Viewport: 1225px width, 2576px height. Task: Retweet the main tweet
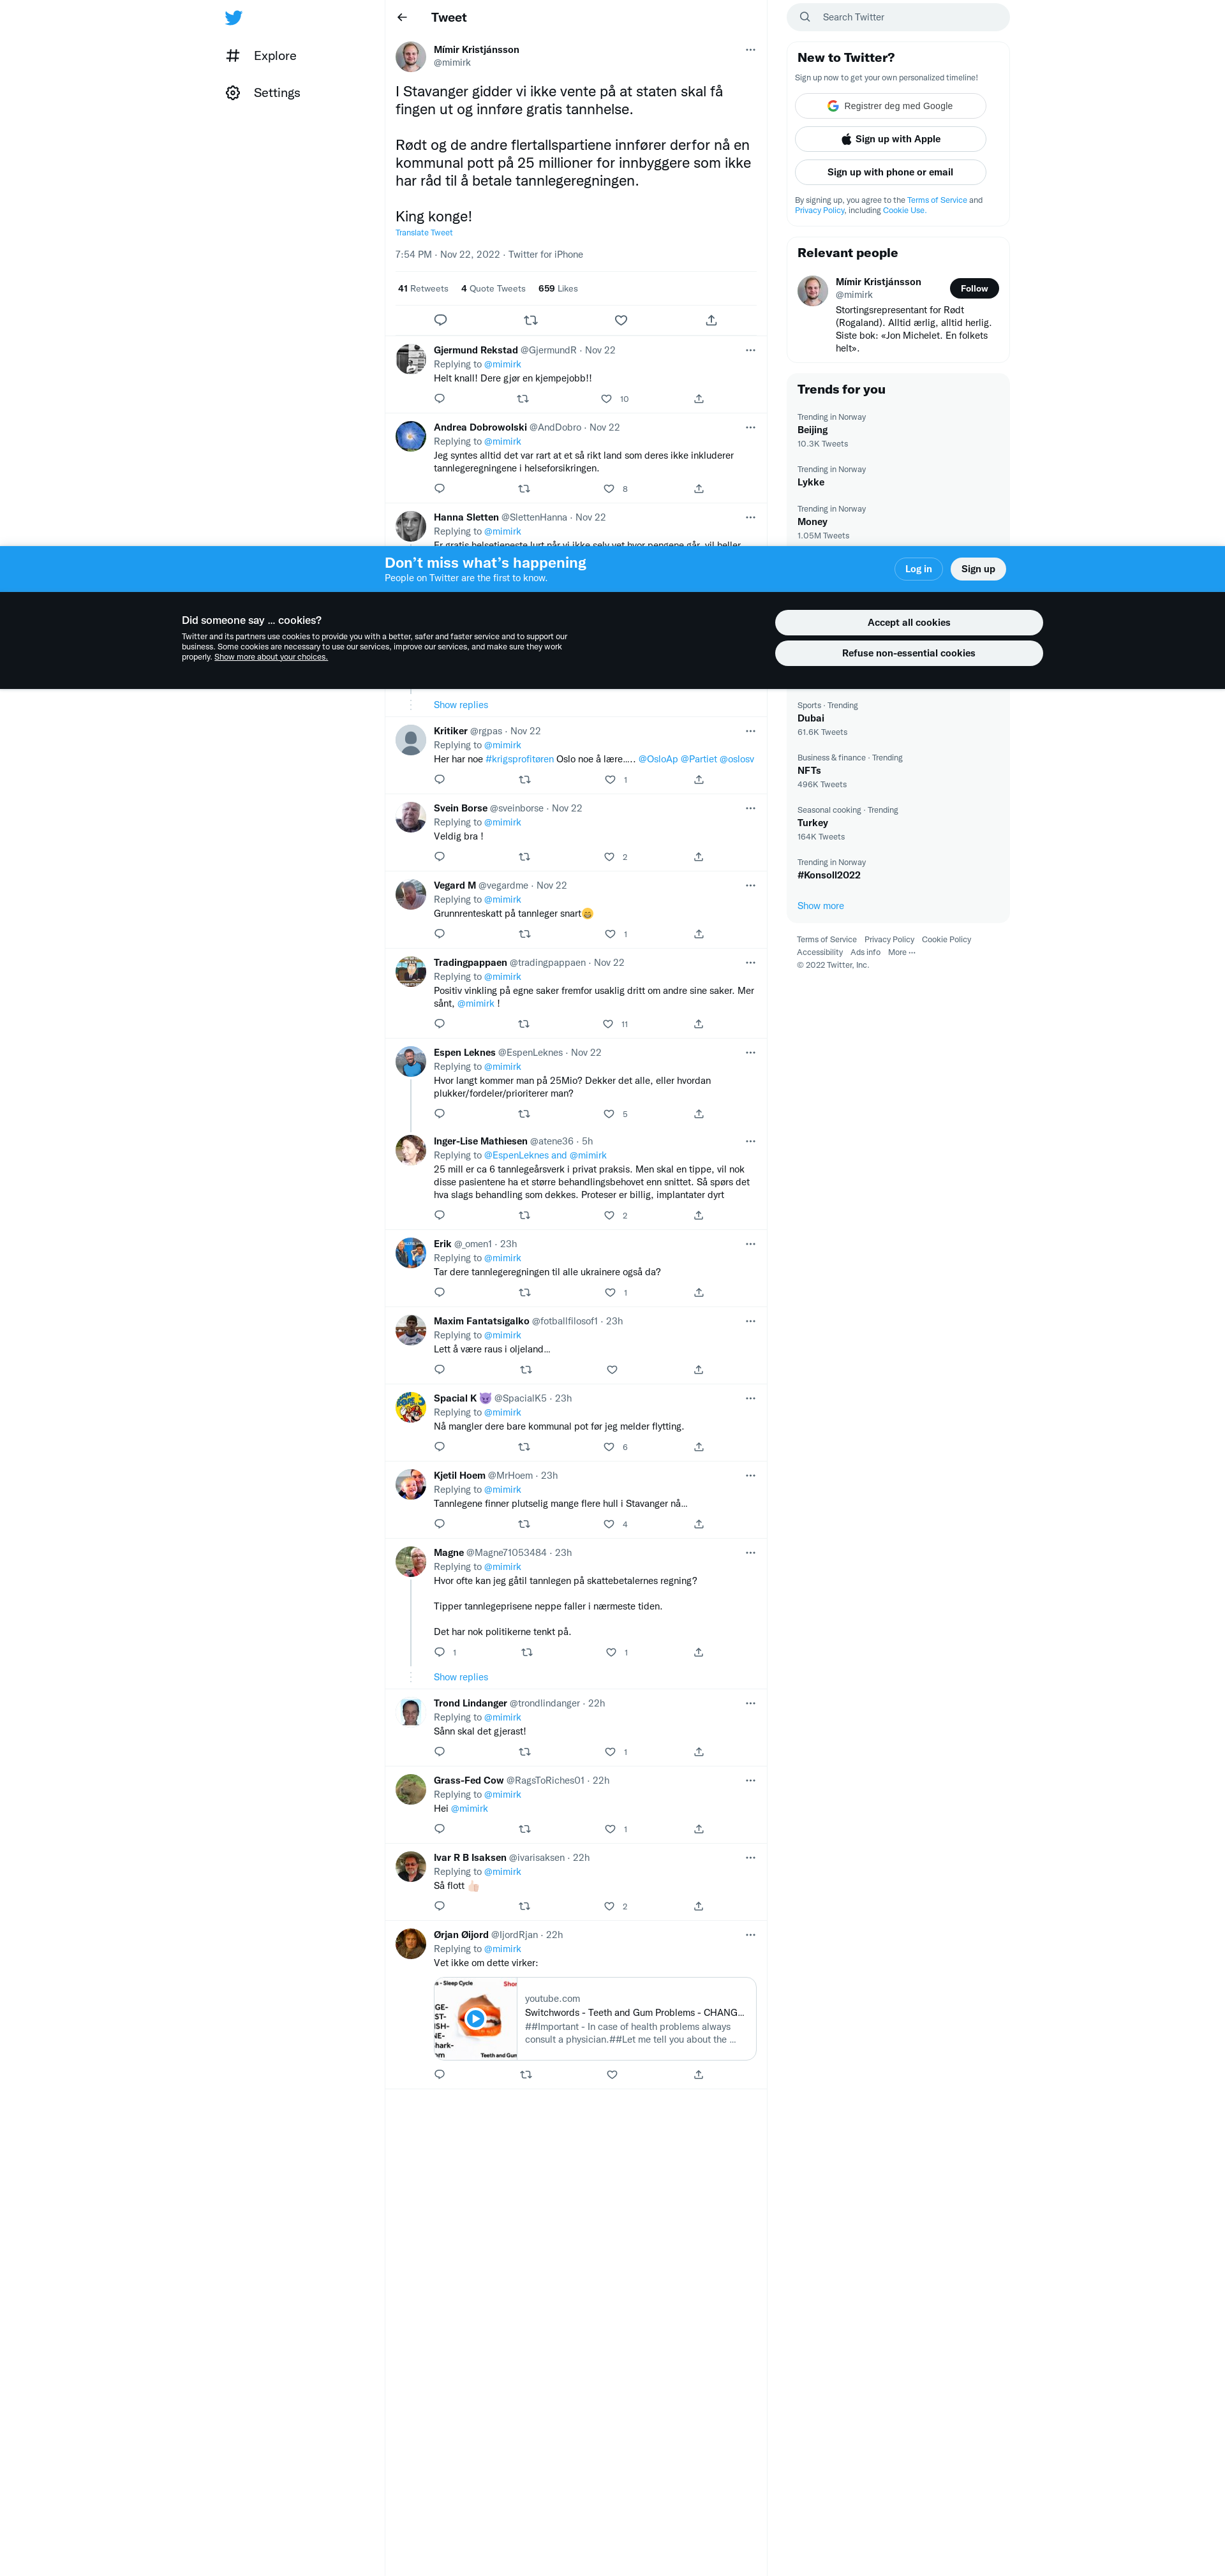(531, 320)
